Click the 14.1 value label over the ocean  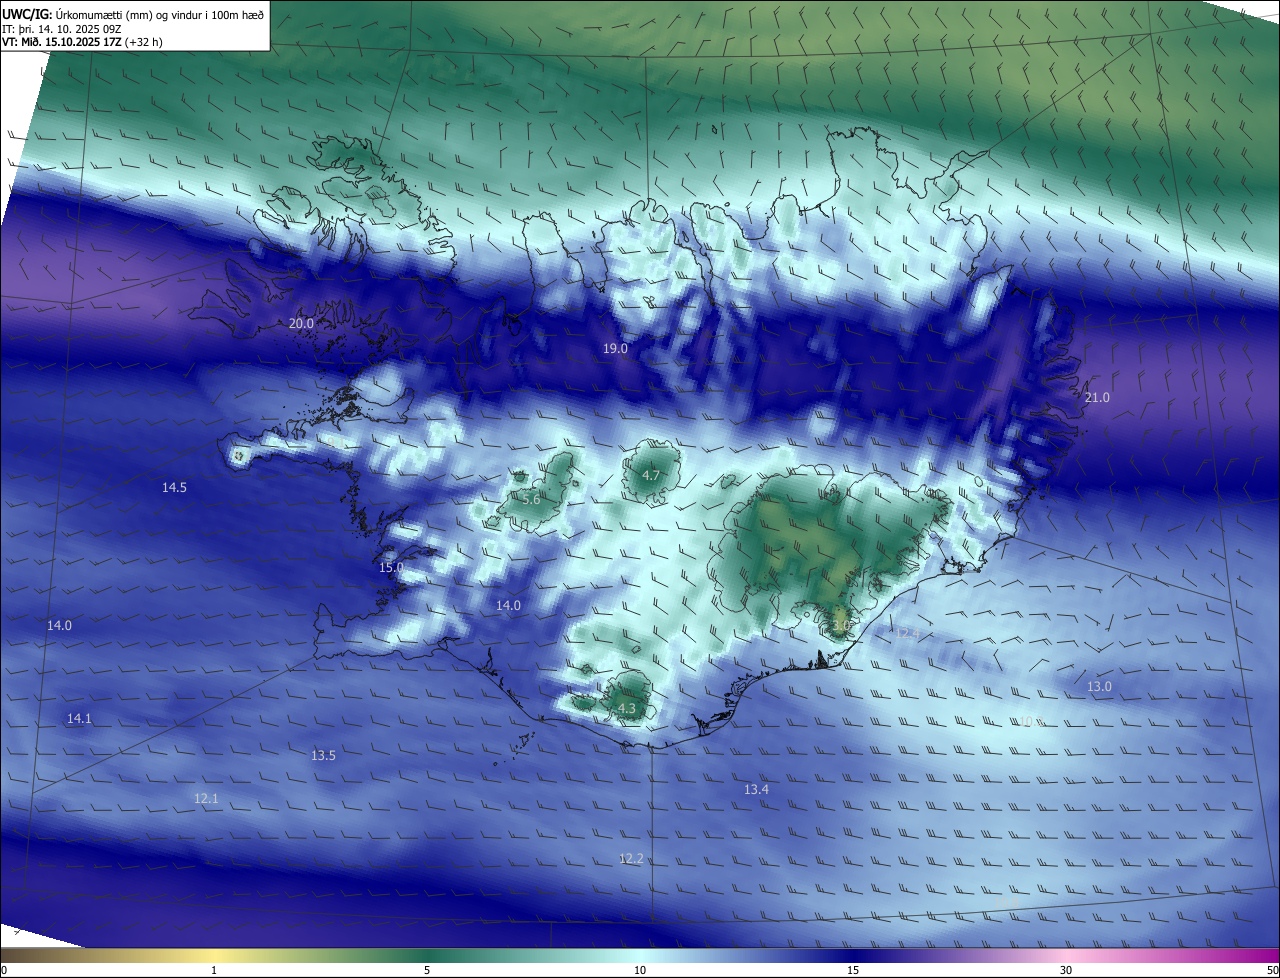(x=79, y=718)
